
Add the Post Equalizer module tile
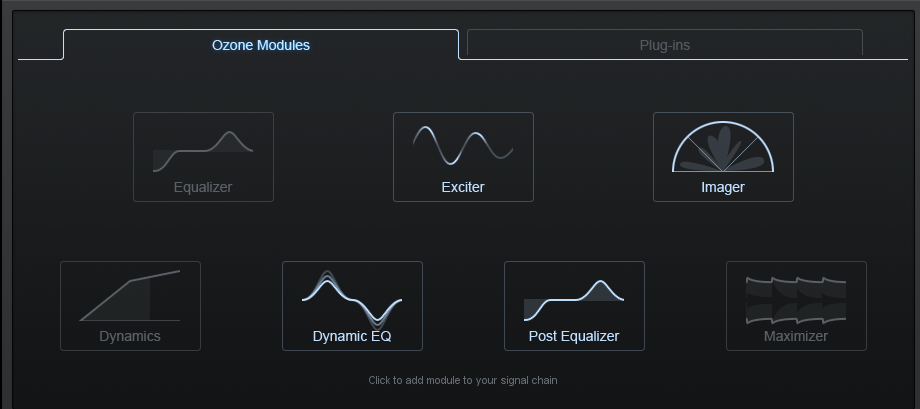pyautogui.click(x=574, y=306)
